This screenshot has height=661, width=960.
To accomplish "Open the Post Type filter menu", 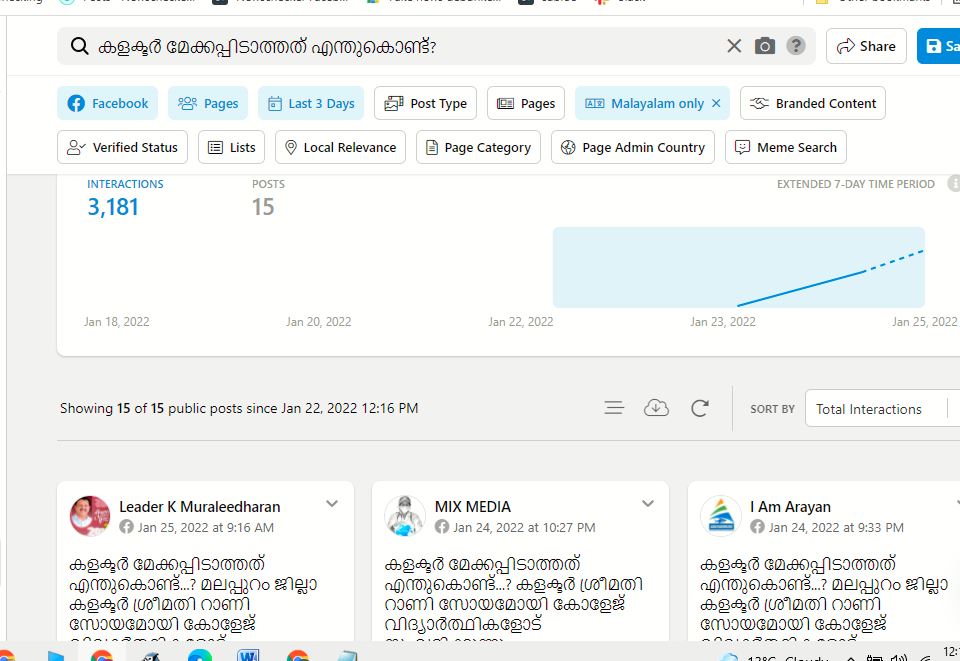I will point(425,103).
